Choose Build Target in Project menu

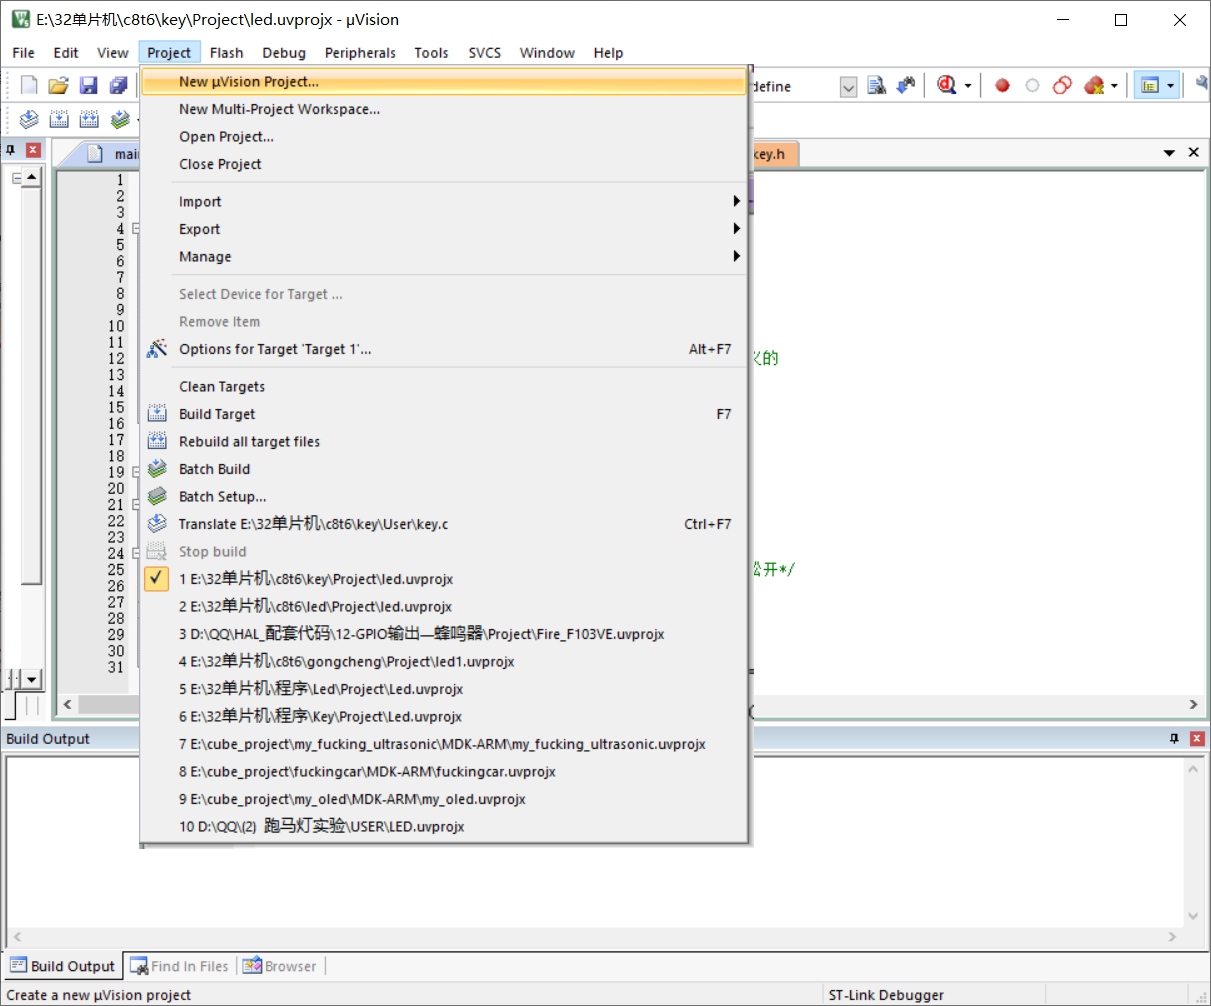click(x=444, y=414)
